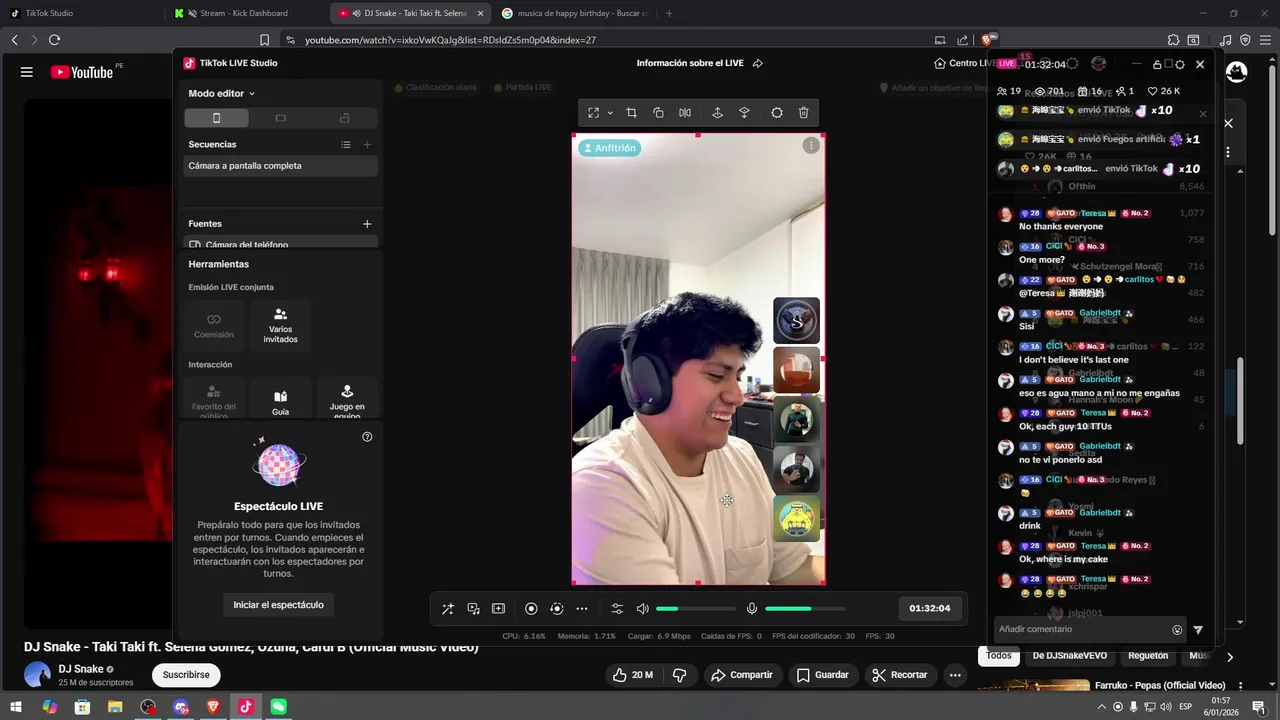The height and width of the screenshot is (720, 1280).
Task: Add a new source with the plus icon
Action: point(367,224)
